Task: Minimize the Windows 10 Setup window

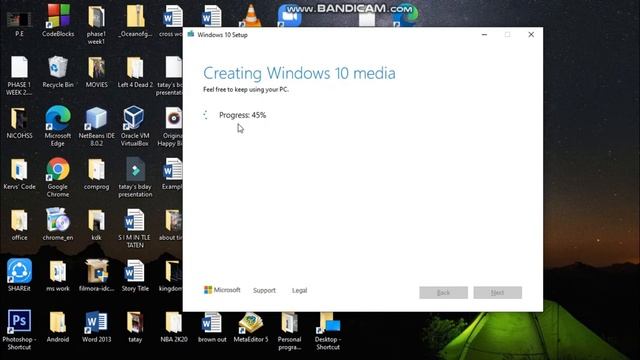Action: click(484, 35)
